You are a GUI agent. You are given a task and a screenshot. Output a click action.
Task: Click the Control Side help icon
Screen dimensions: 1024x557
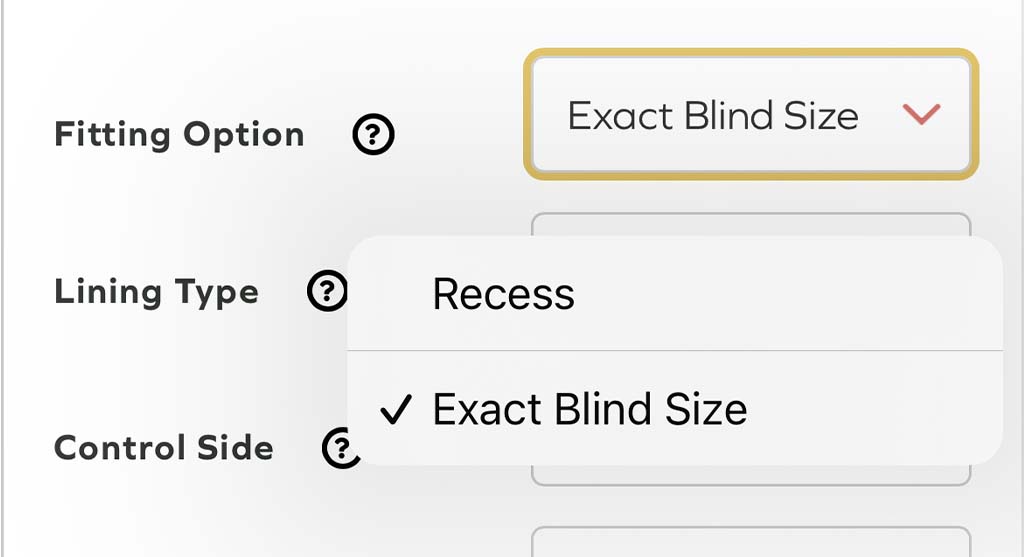coord(340,446)
